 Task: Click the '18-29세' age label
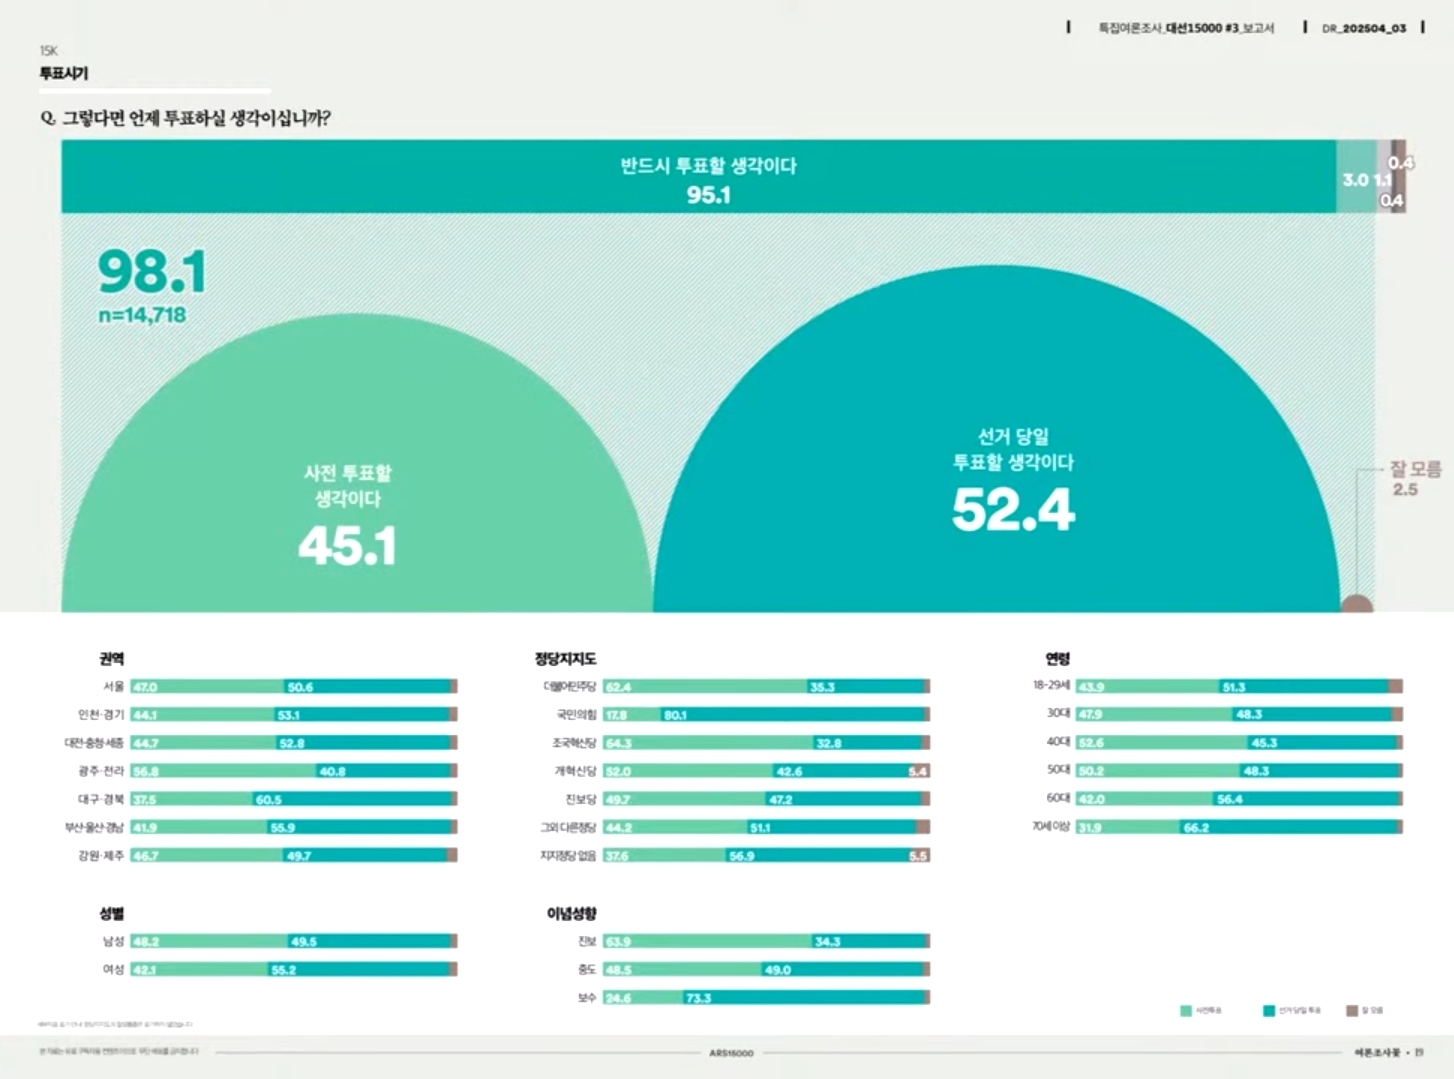(1052, 686)
